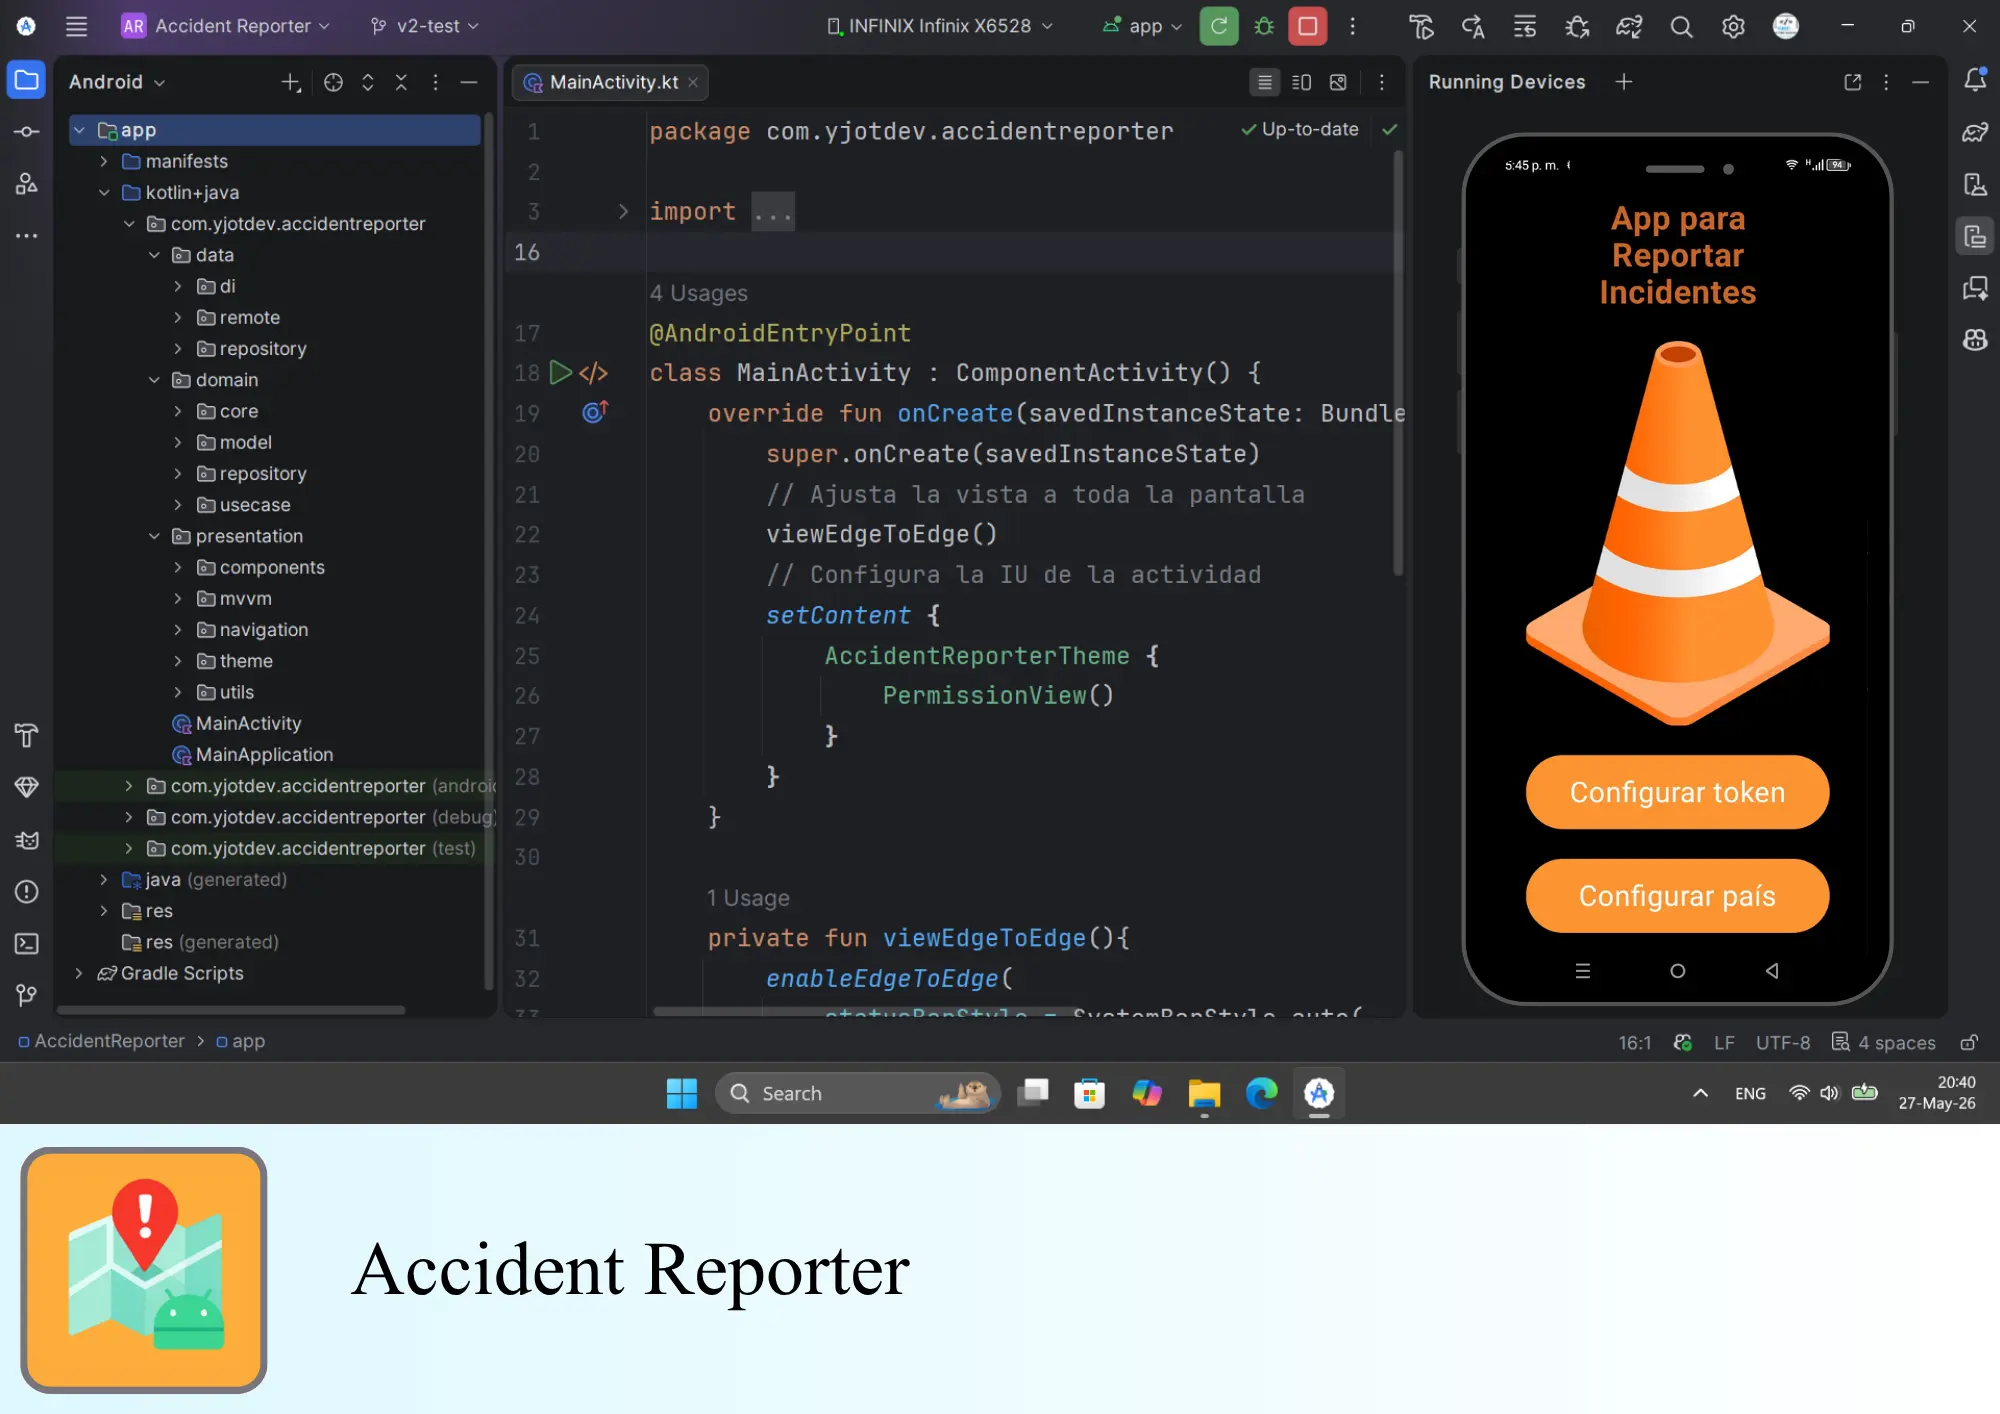Select the MainActivity.kt editor tab
The image size is (2000, 1414).
click(x=611, y=82)
